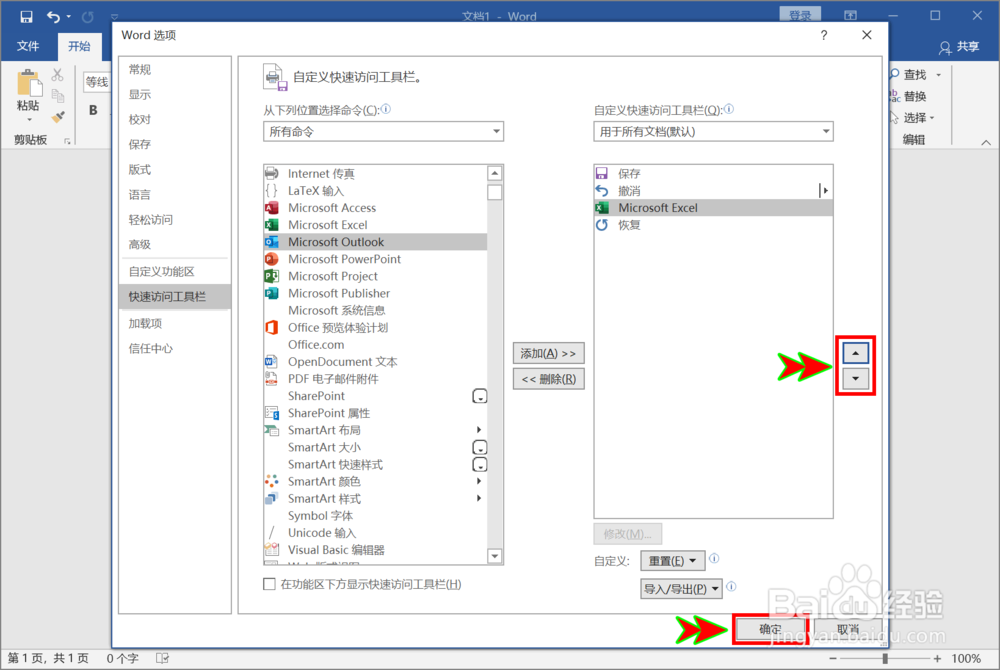1000x670 pixels.
Task: Click zoom in plus button in status bar
Action: point(937,659)
